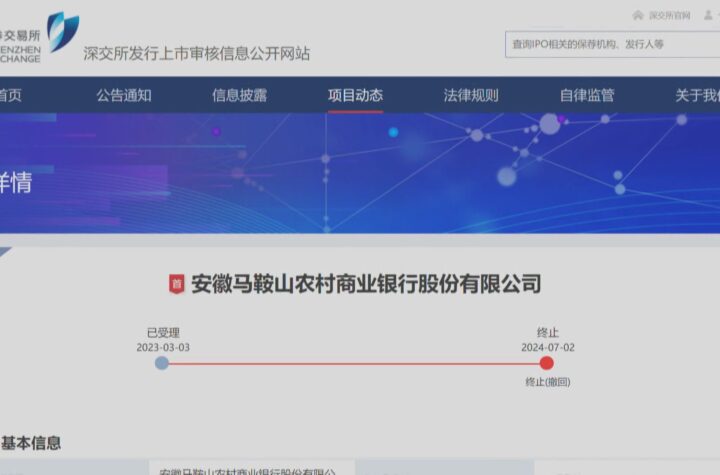Select the blue 已受理 timeline dot
This screenshot has width=720, height=475.
(162, 363)
